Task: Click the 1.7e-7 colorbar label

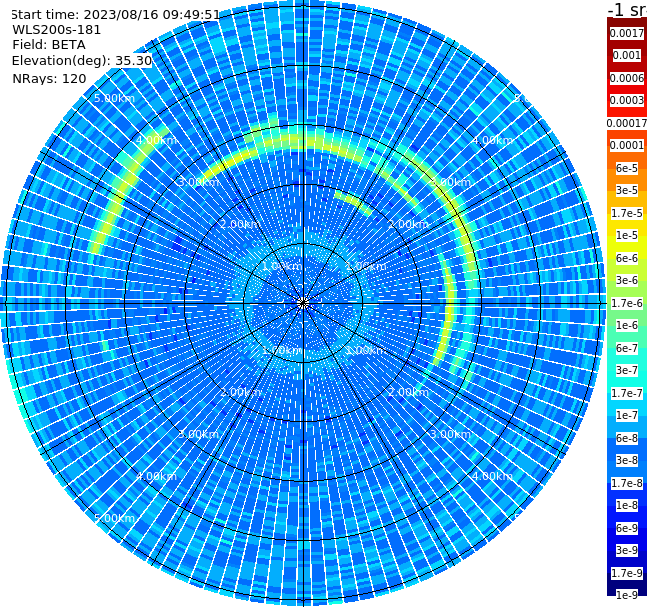Action: tap(627, 393)
